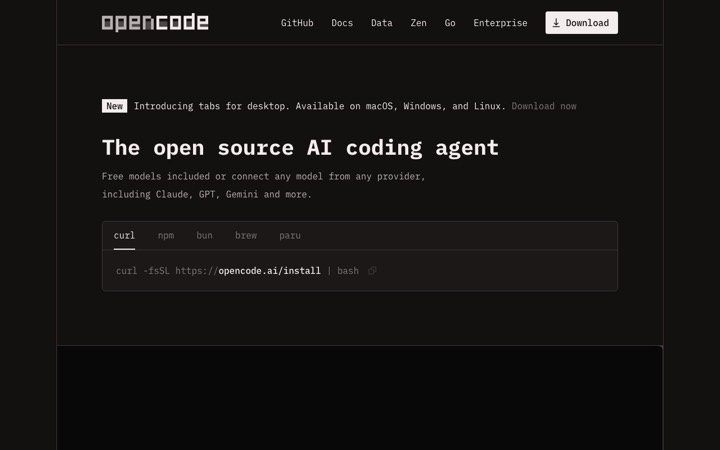Viewport: 720px width, 450px height.
Task: Click the 'Introducing tabs for desktop' announcement text
Action: click(320, 106)
